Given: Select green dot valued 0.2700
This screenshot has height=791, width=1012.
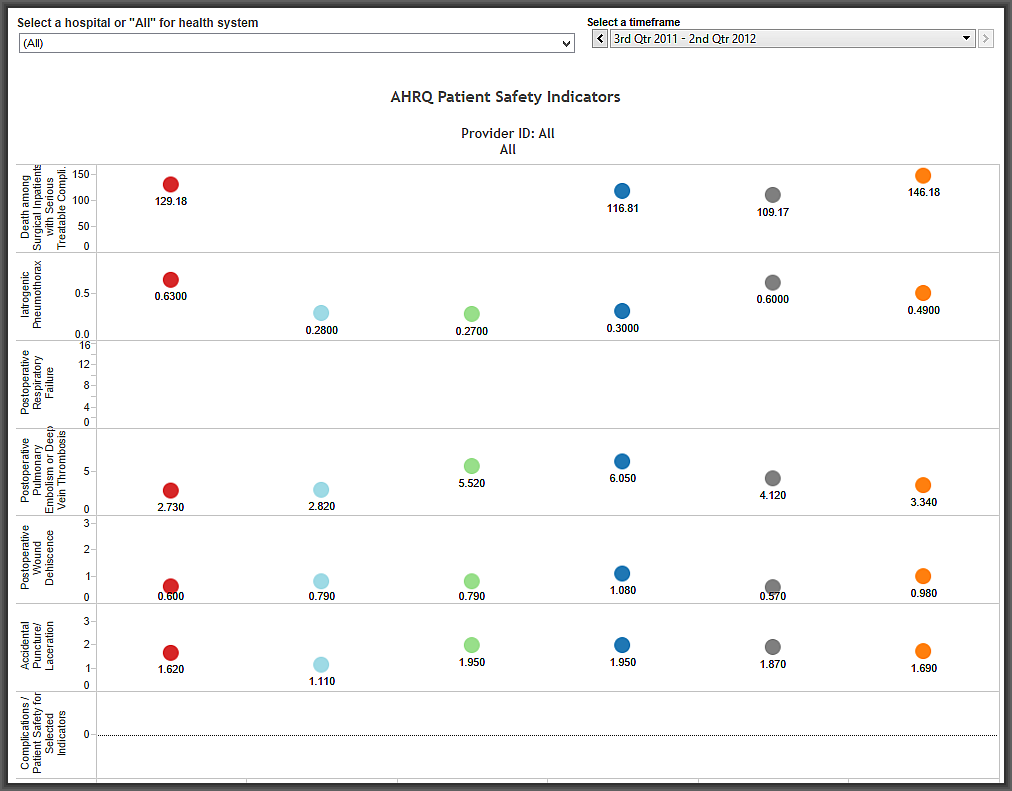Looking at the screenshot, I should (x=472, y=314).
